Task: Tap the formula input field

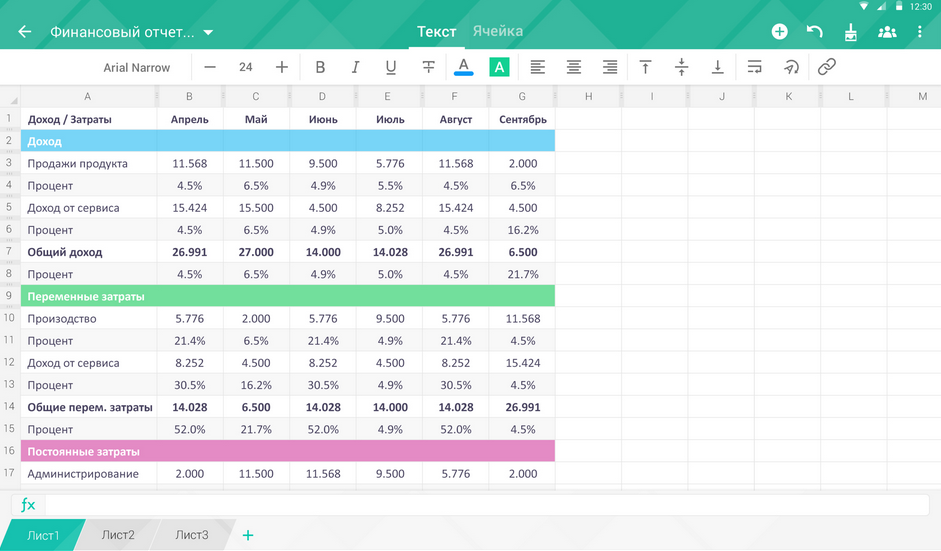Action: [x=487, y=505]
